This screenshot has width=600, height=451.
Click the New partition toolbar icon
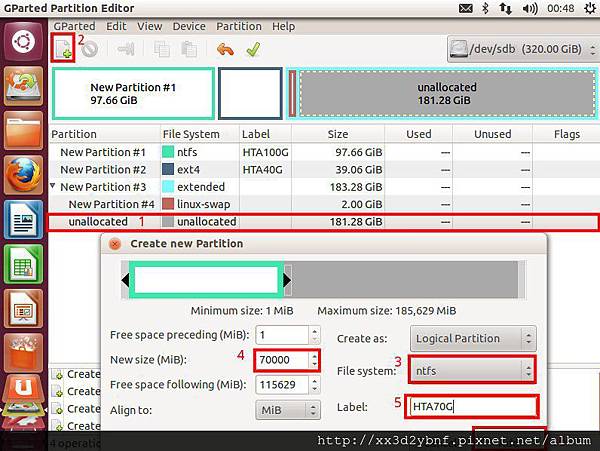click(63, 49)
